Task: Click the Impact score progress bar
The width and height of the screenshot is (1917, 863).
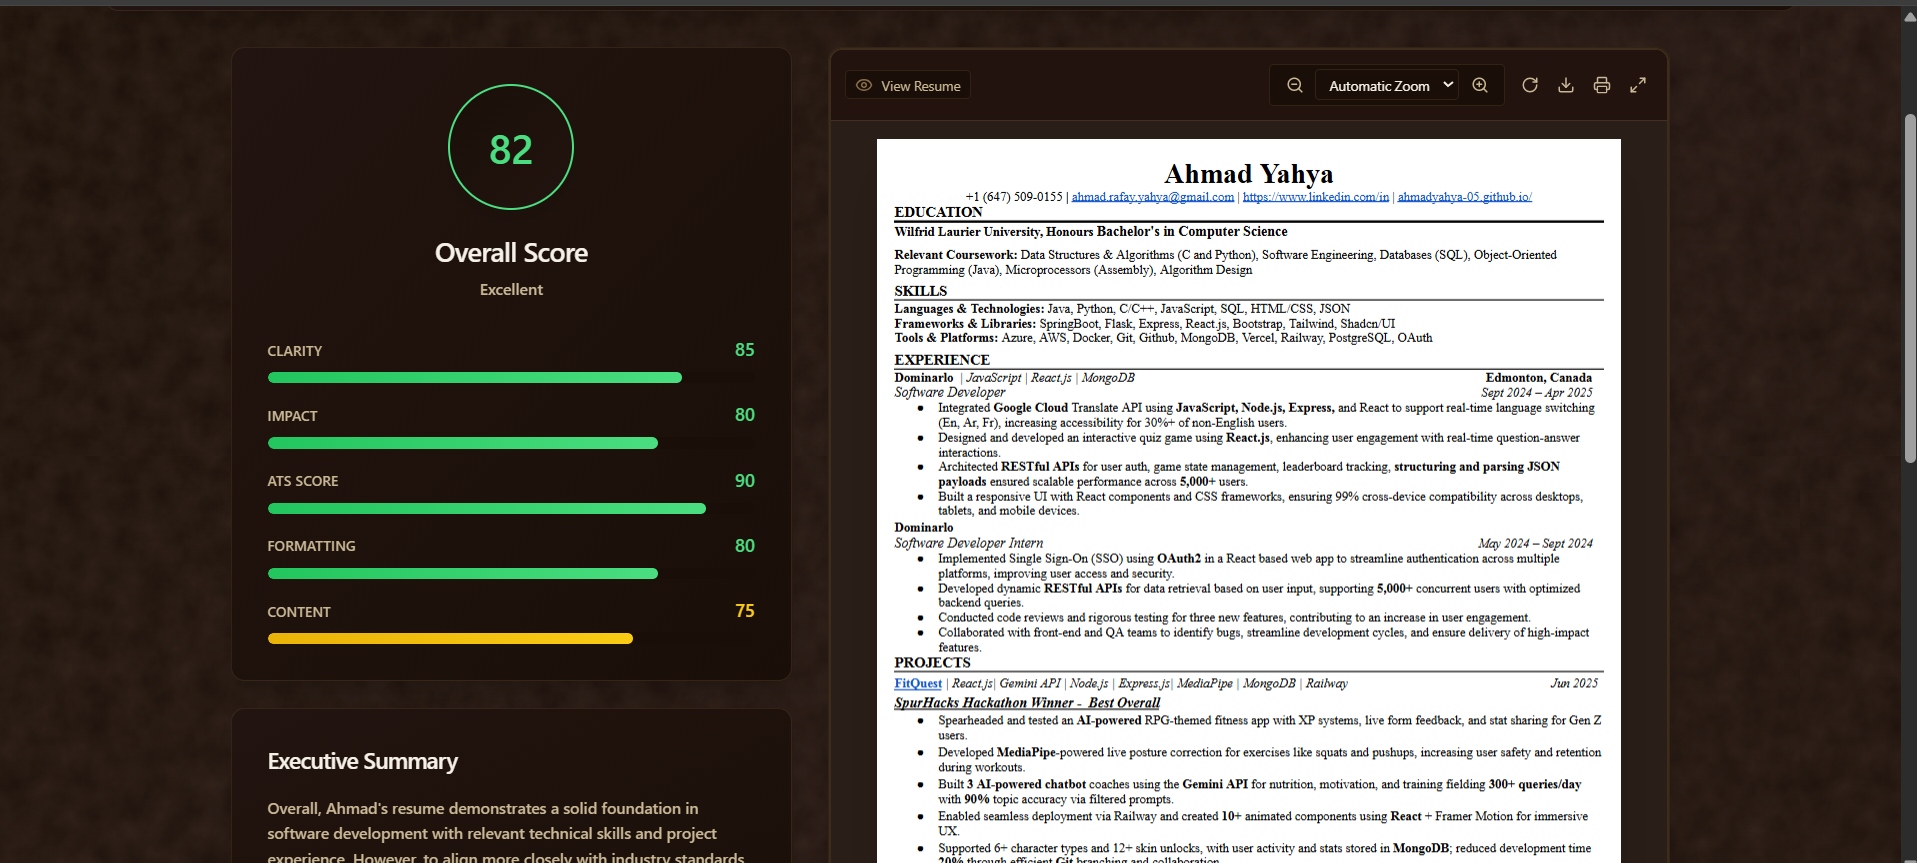Action: (x=511, y=443)
